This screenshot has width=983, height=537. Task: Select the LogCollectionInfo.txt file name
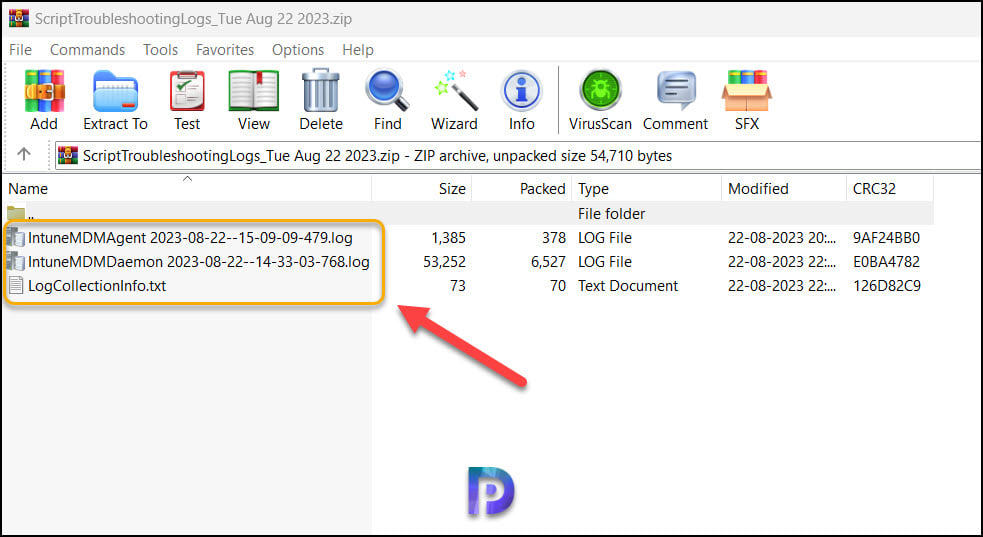[x=97, y=286]
